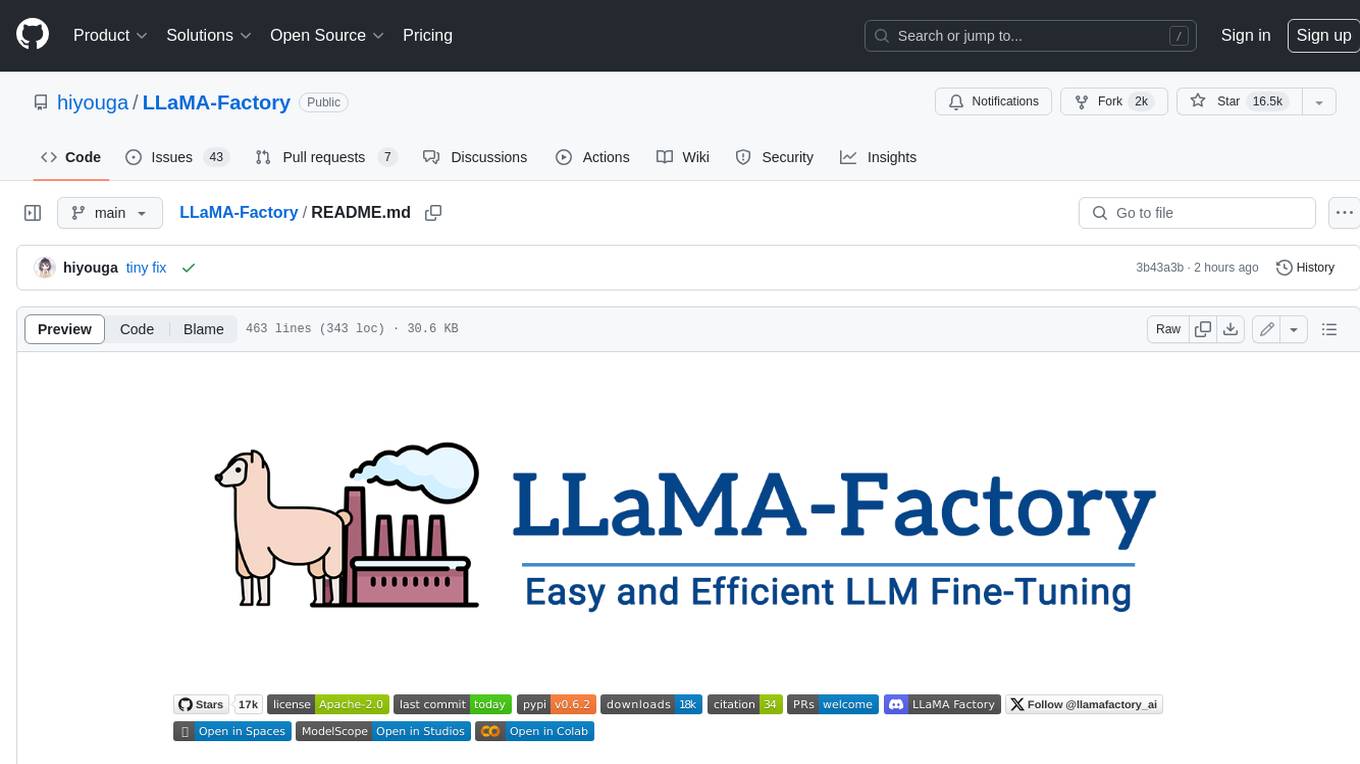1360x764 pixels.
Task: Open commit 3b43a3b
Action: click(x=1159, y=268)
